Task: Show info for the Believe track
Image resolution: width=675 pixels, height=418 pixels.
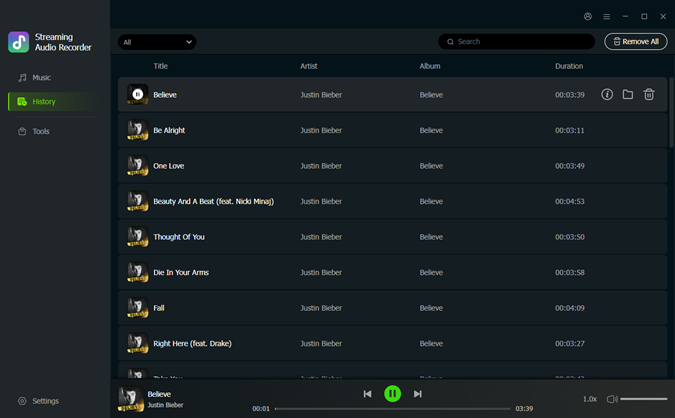Action: click(607, 94)
